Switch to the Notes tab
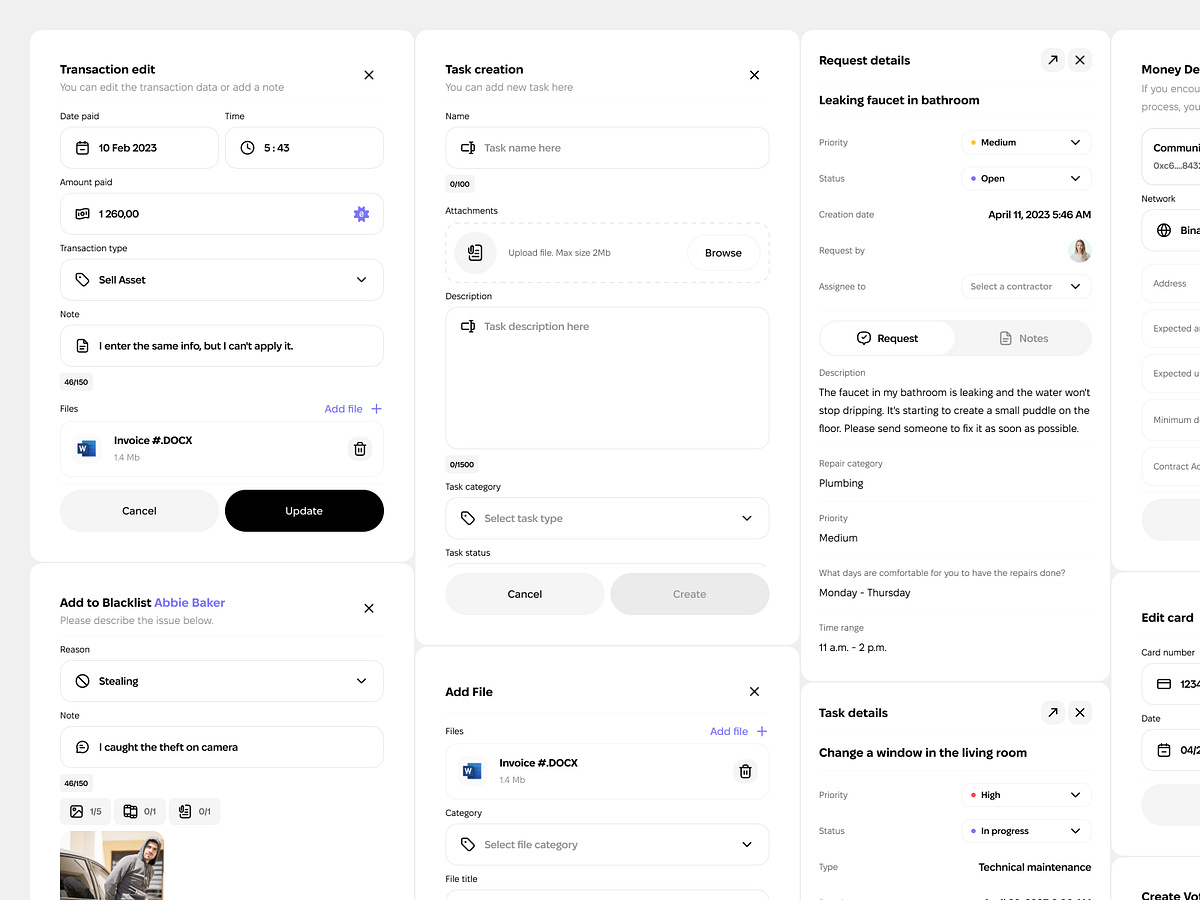 [1023, 338]
